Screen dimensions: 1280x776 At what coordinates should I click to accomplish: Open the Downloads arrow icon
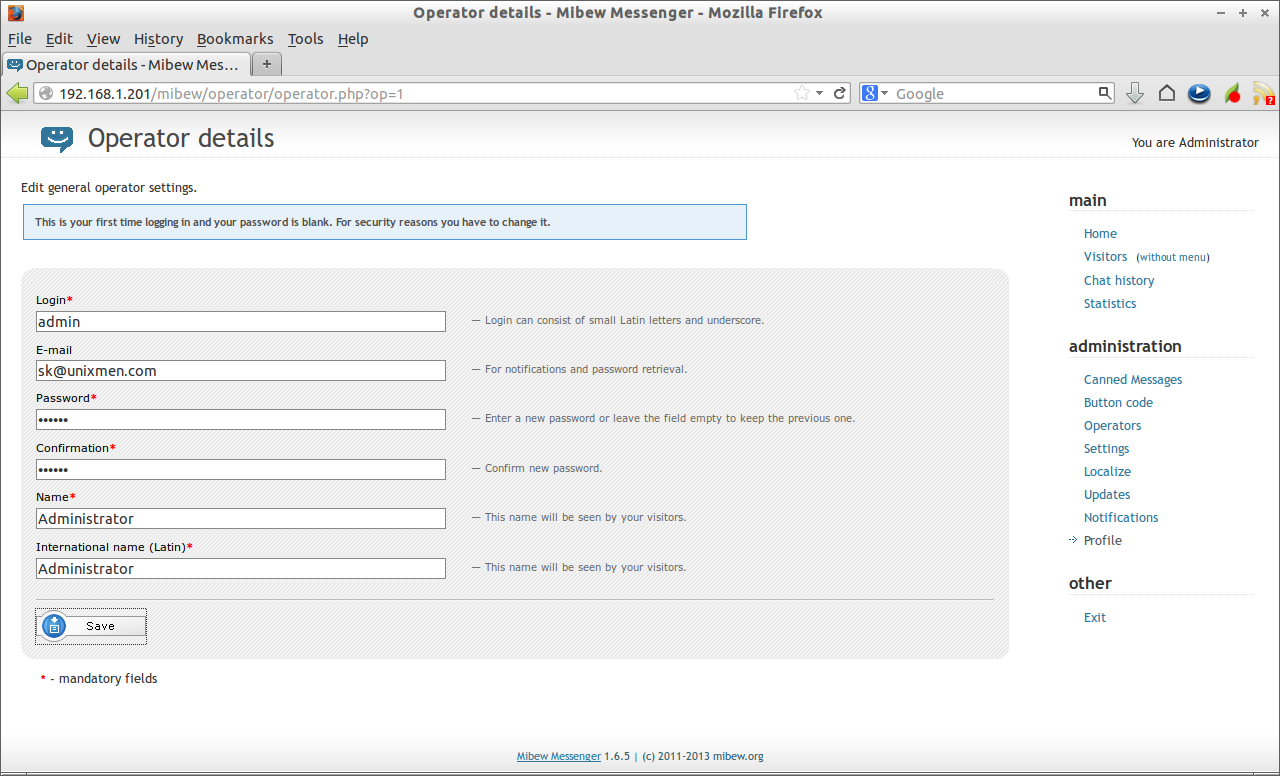tap(1135, 93)
